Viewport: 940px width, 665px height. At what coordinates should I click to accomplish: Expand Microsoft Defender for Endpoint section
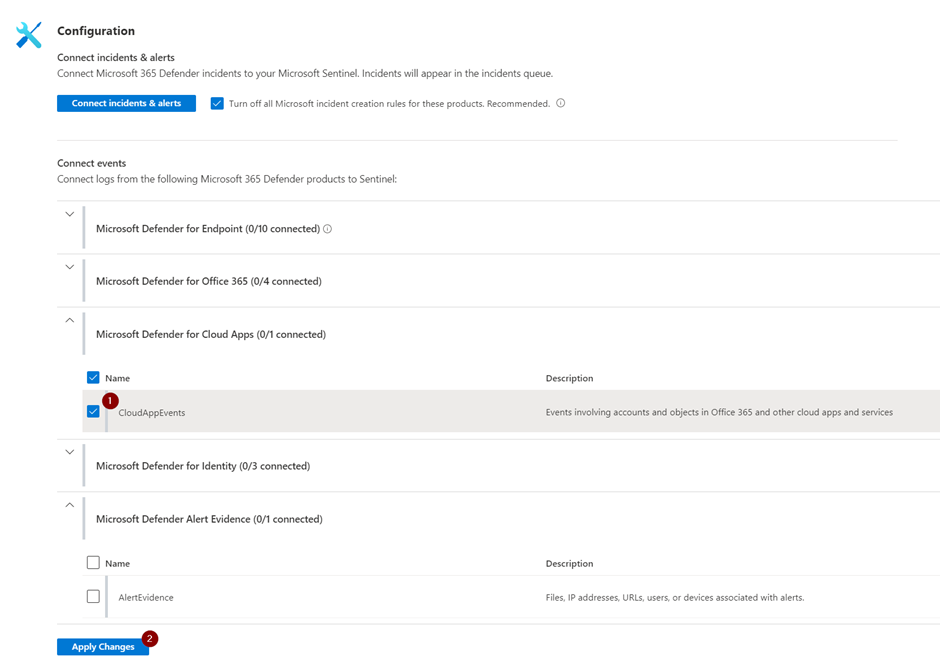70,214
